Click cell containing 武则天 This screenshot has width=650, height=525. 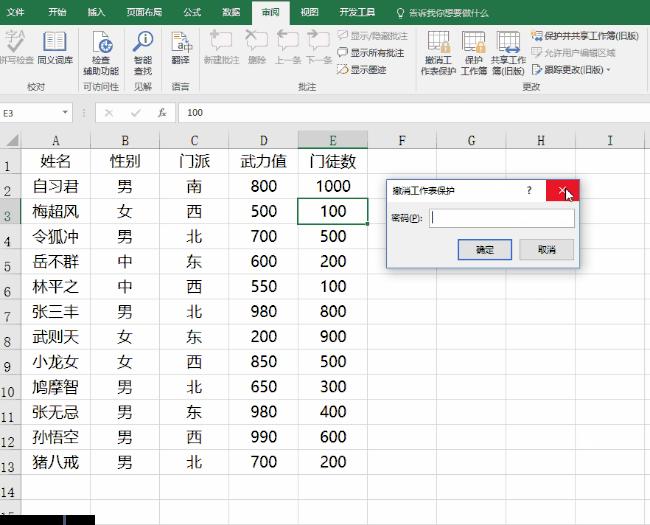point(56,337)
